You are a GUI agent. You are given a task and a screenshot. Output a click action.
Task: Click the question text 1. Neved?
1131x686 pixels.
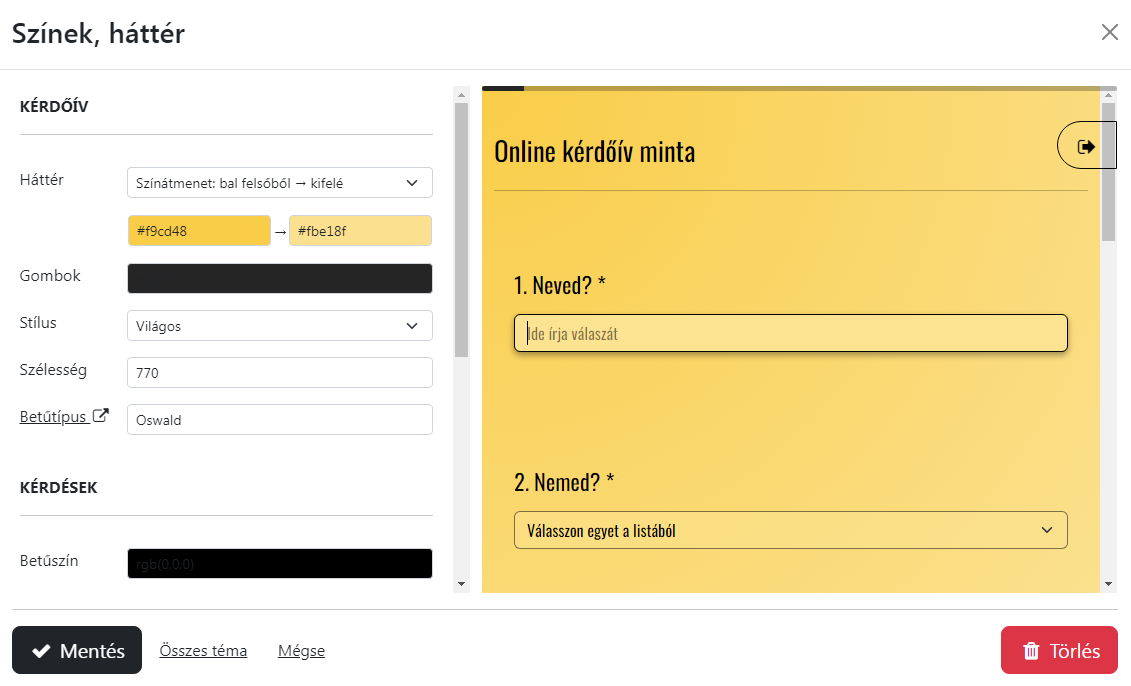[x=560, y=286]
